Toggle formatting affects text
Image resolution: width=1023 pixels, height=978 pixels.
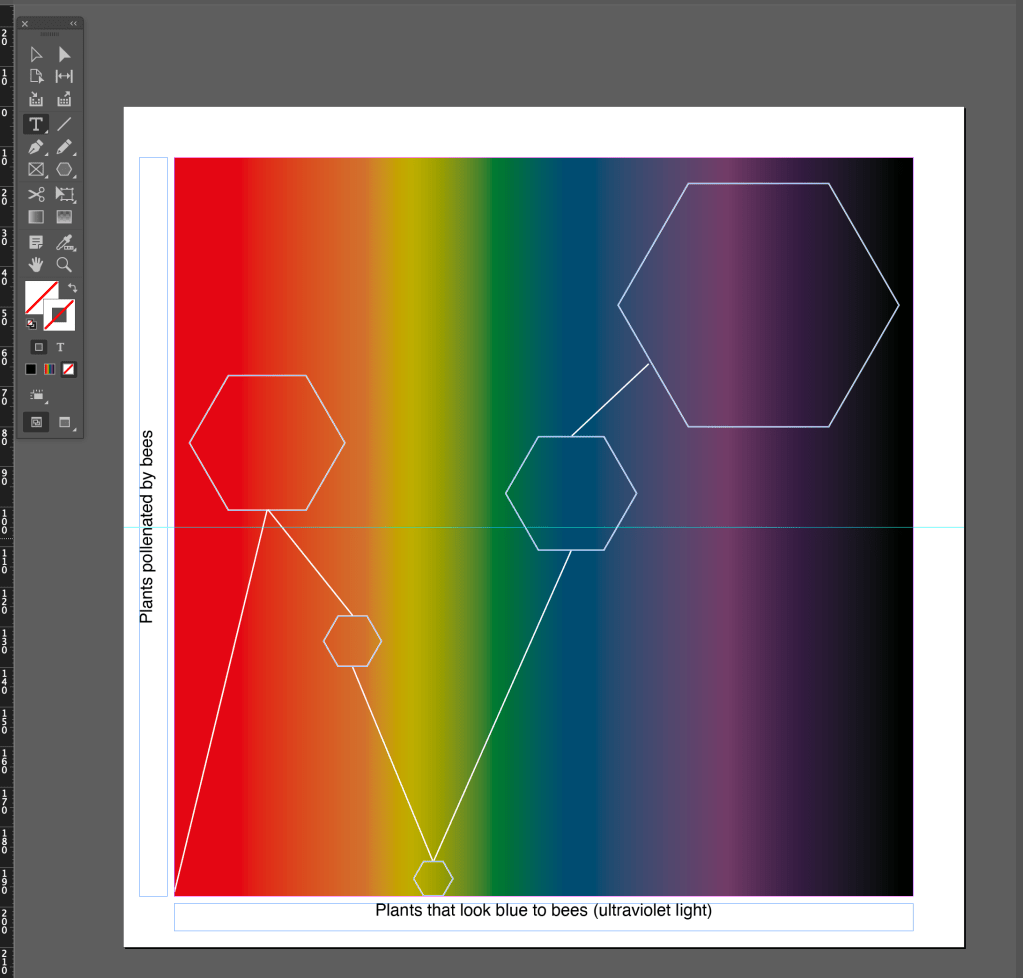click(x=60, y=347)
